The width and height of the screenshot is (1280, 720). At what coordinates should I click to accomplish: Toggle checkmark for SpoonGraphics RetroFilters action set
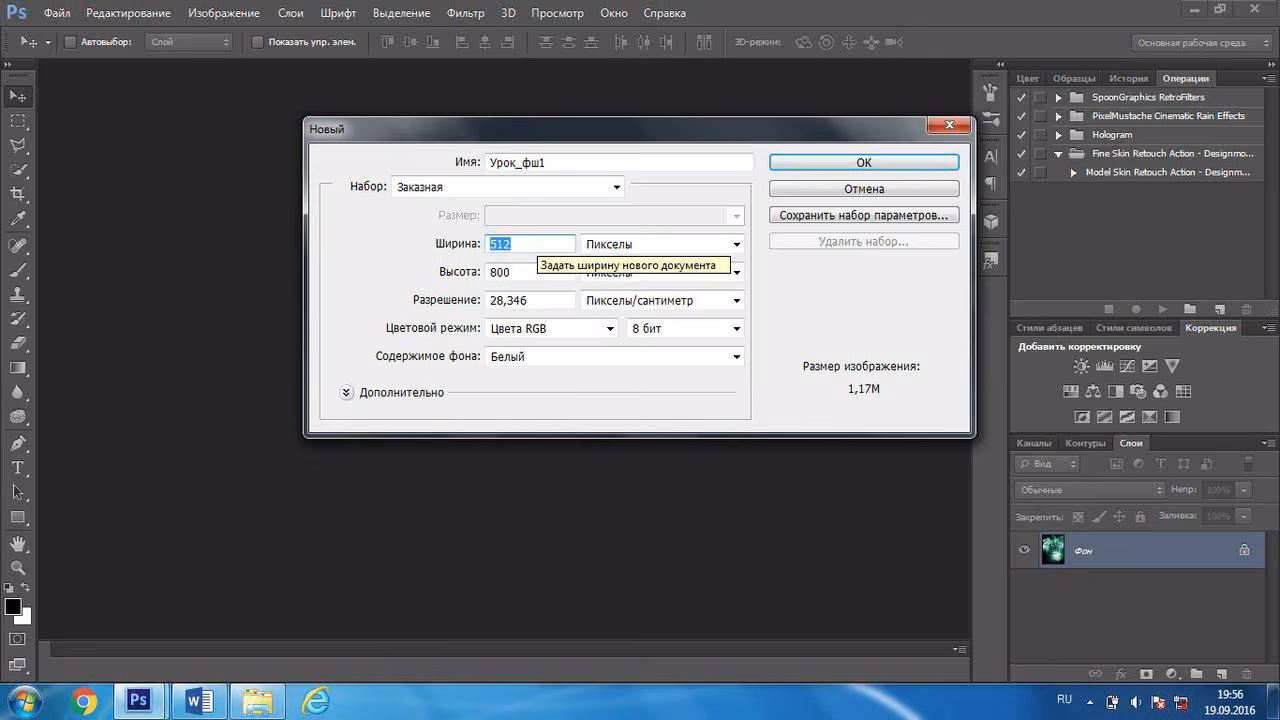(1021, 98)
